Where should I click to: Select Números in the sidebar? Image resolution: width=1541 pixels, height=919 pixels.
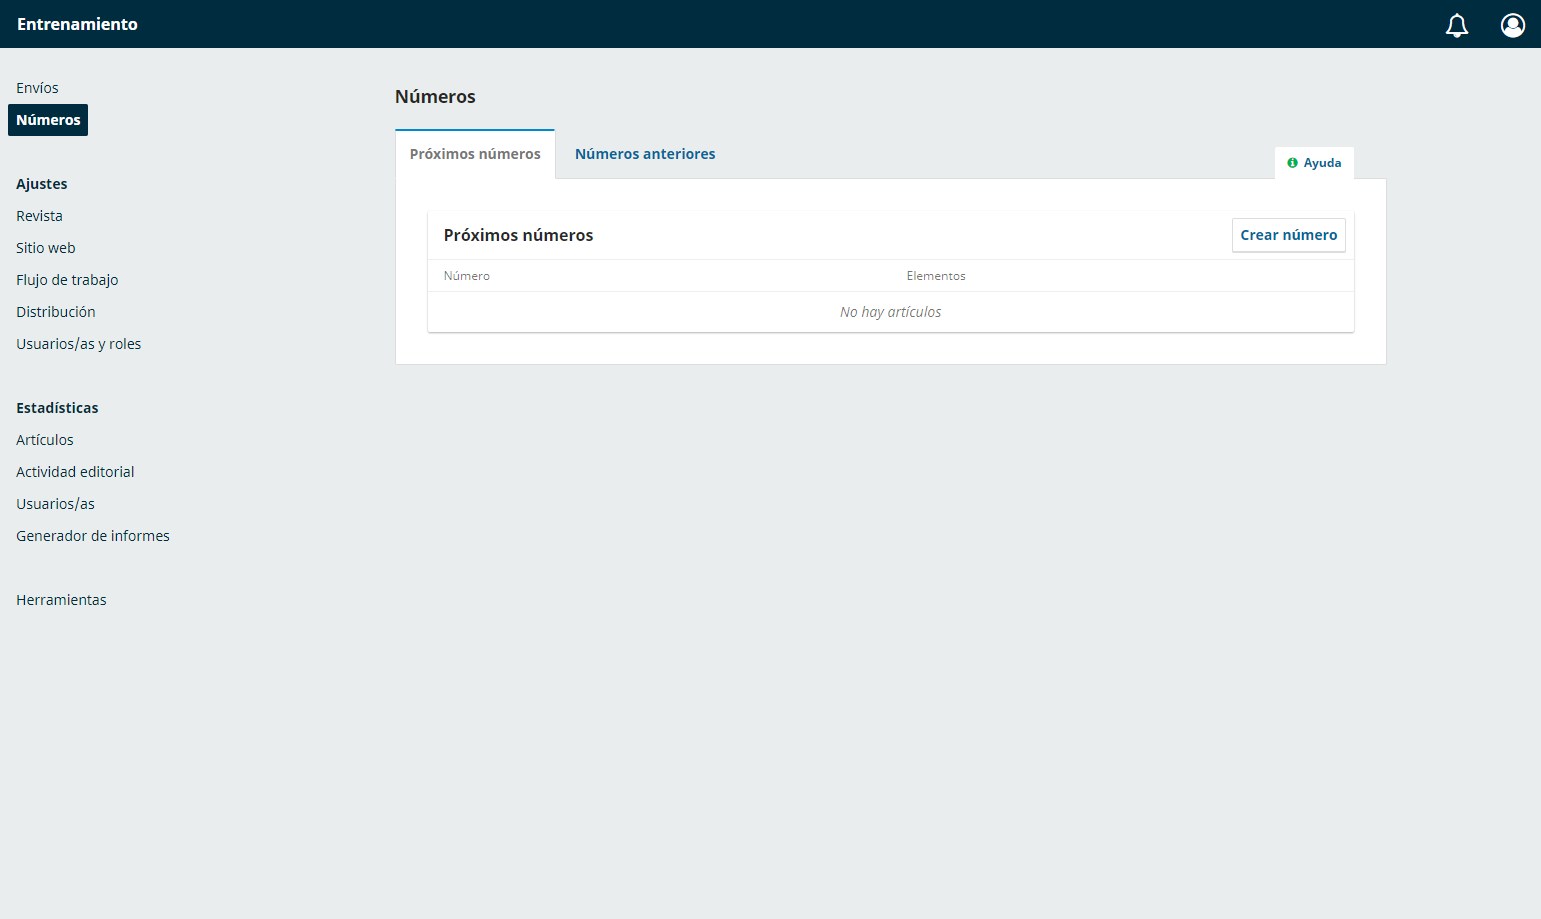48,120
